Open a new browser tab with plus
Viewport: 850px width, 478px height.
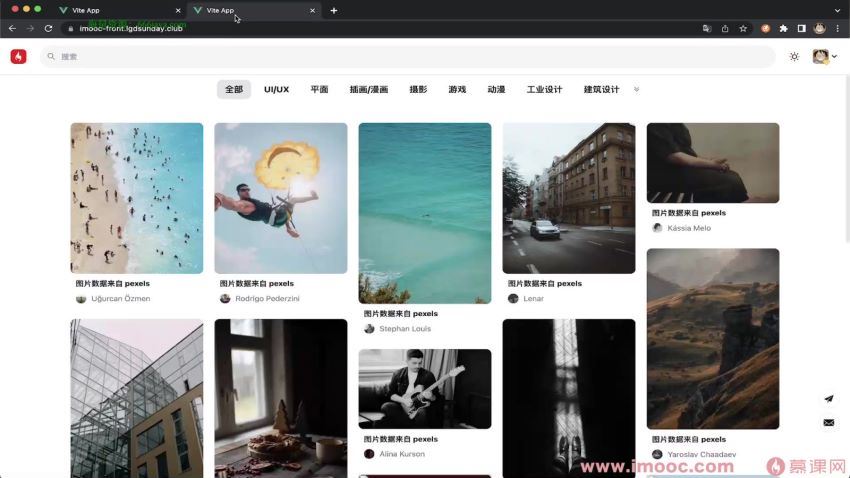[x=334, y=10]
